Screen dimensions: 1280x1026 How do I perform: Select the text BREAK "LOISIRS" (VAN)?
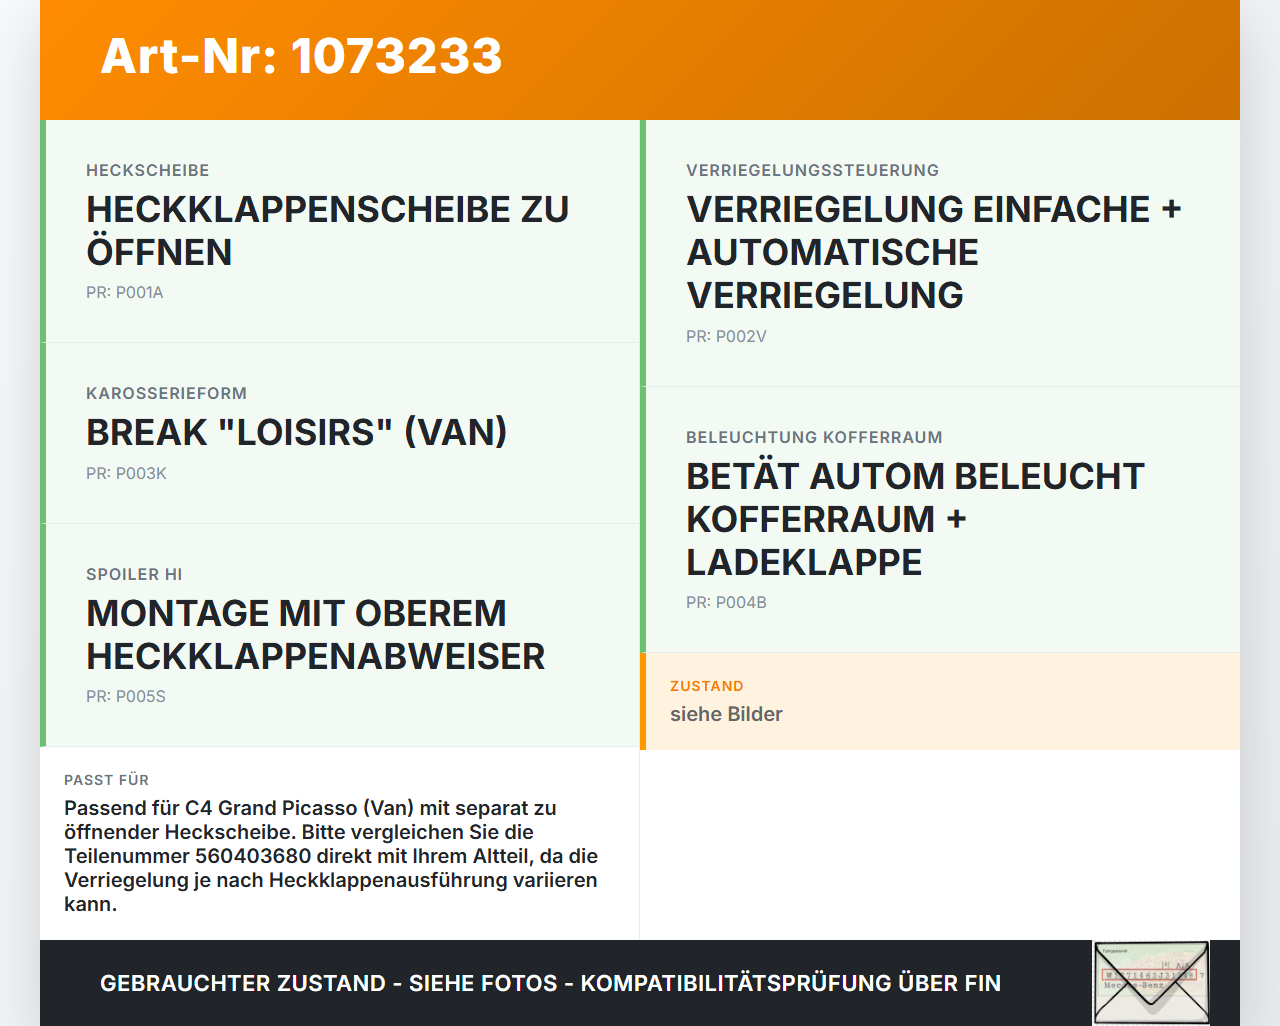tap(297, 433)
